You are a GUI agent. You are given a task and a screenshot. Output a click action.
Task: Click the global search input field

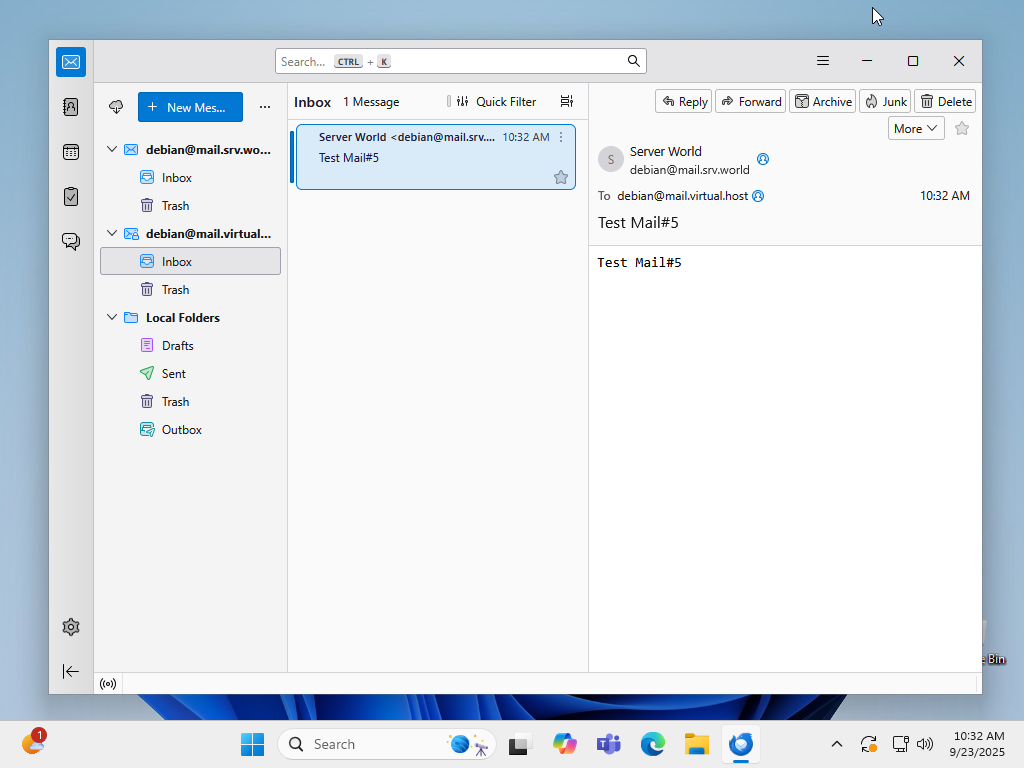(450, 61)
